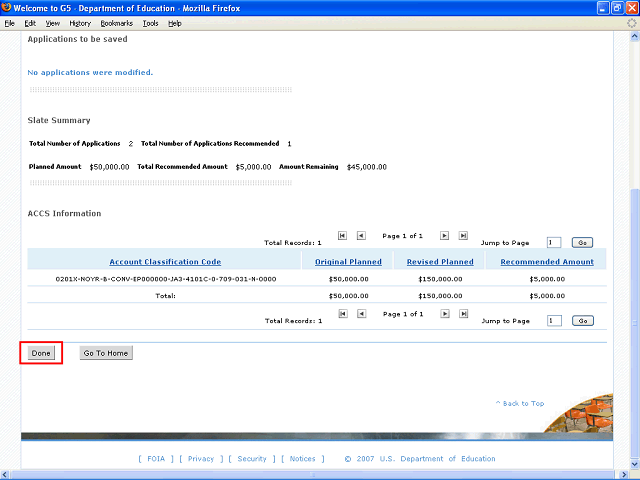
Task: Follow the Back to Top link
Action: point(520,403)
